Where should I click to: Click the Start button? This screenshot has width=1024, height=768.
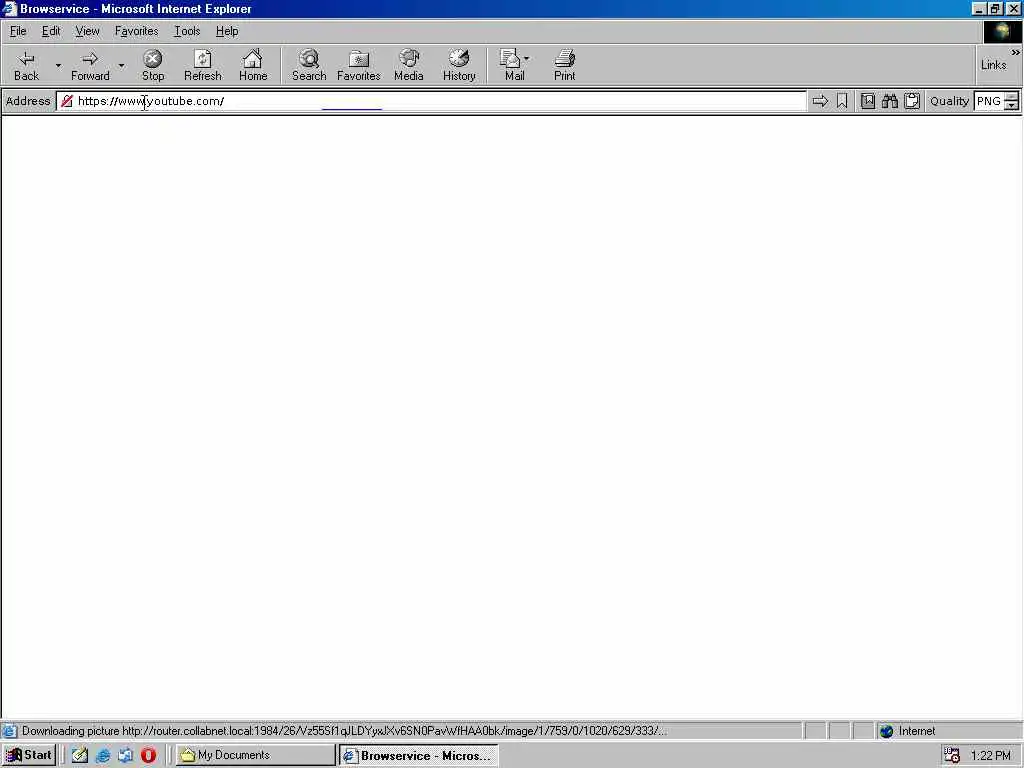pyautogui.click(x=29, y=755)
